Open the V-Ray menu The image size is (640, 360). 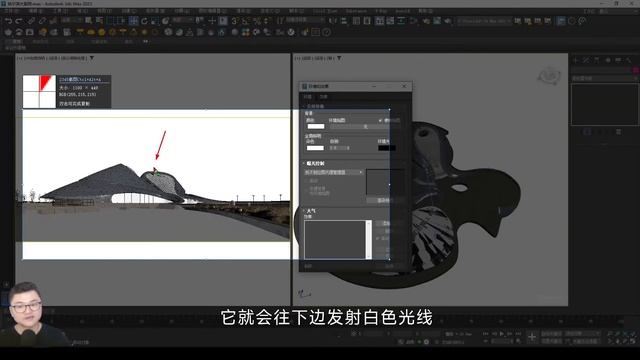381,11
